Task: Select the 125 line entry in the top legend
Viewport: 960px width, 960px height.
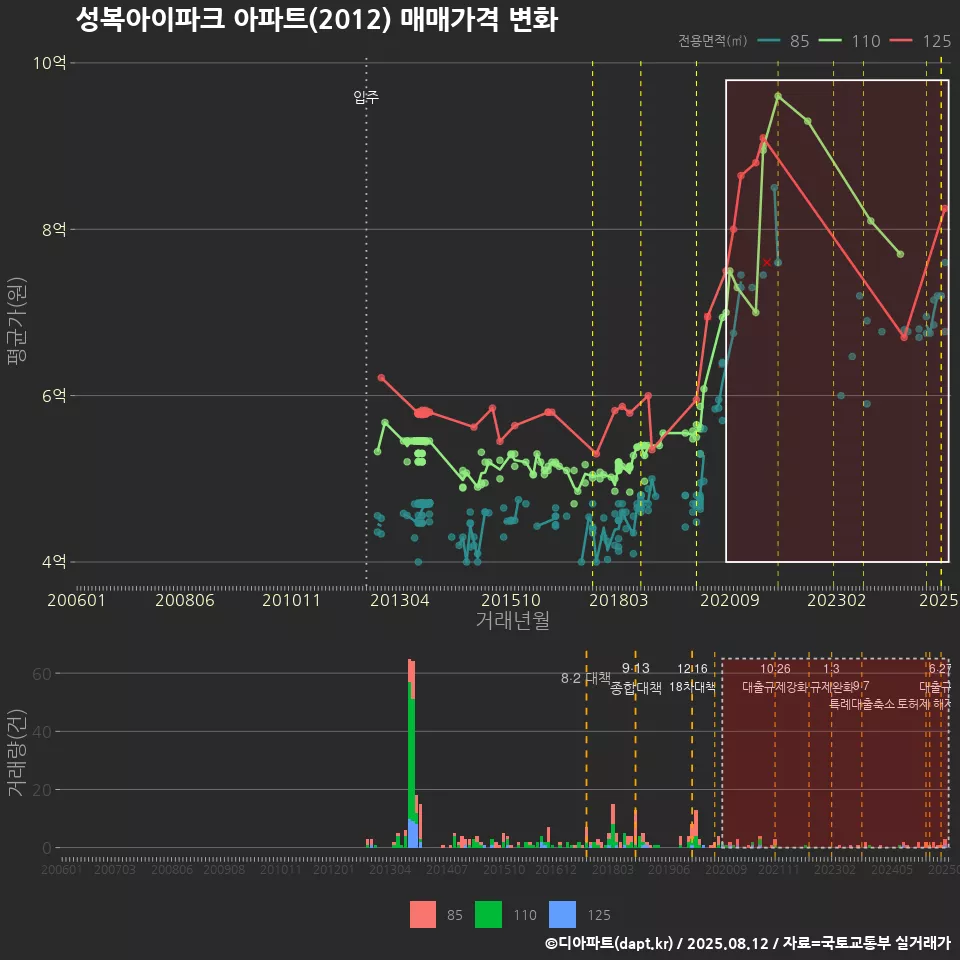Action: point(920,41)
